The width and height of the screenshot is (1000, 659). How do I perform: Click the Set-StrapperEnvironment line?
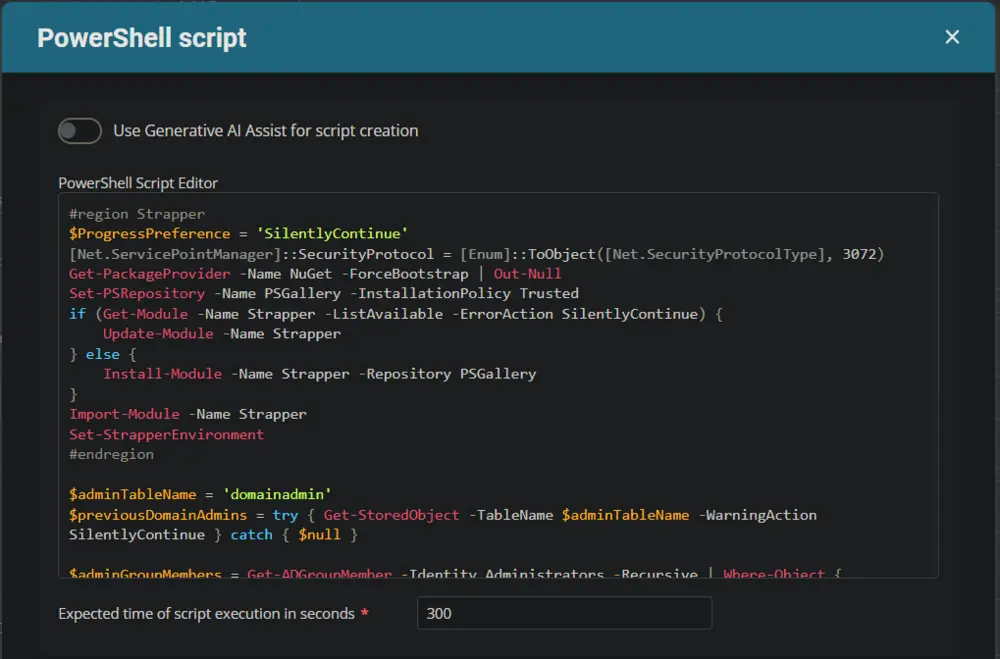pyautogui.click(x=166, y=434)
